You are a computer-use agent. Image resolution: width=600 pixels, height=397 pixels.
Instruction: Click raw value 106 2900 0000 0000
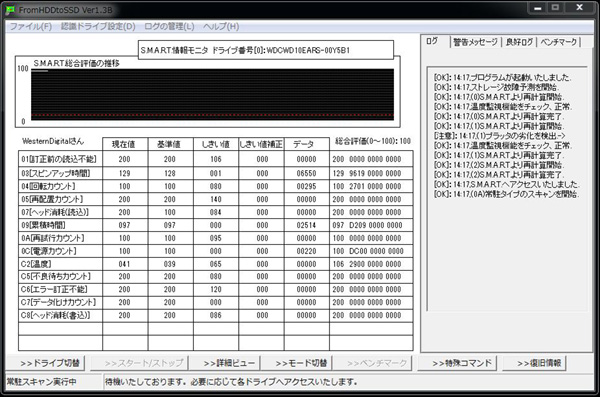[367, 264]
